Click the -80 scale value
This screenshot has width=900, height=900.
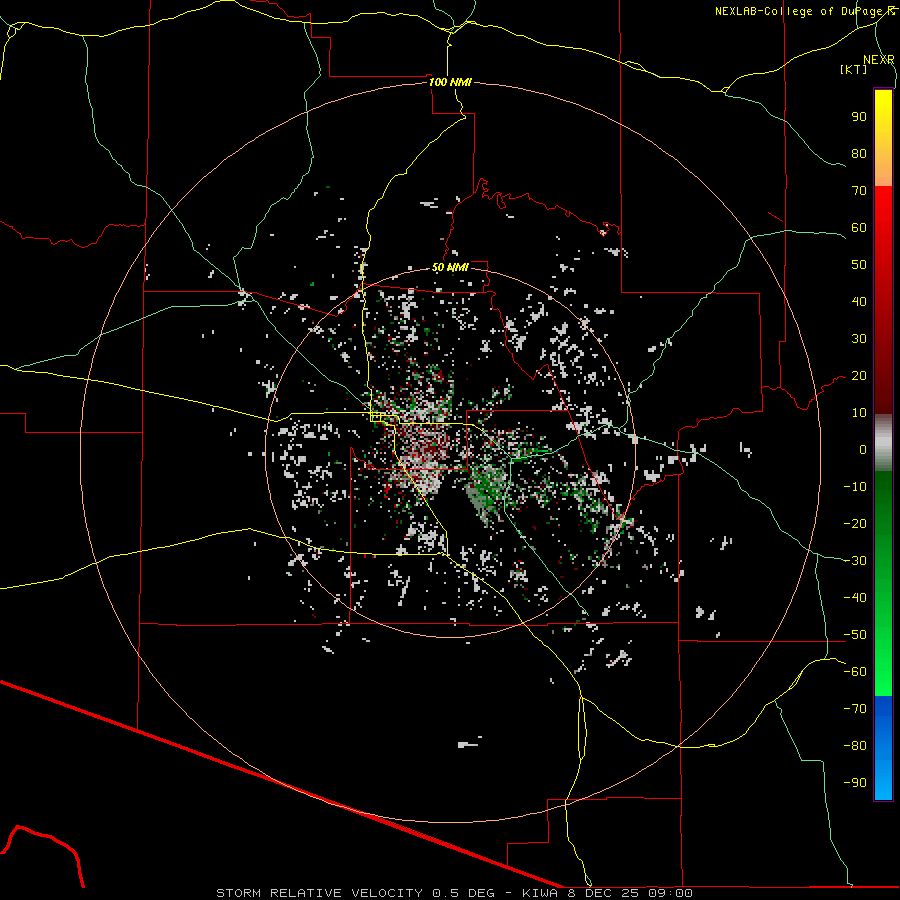(x=855, y=746)
